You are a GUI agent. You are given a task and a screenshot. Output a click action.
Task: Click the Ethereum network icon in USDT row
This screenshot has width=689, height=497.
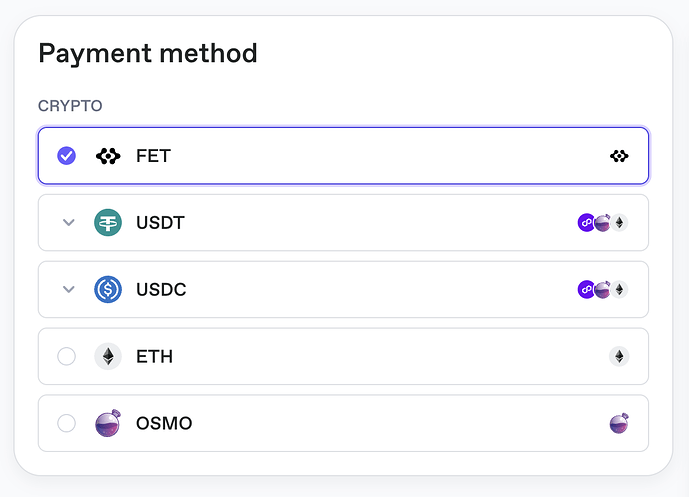pyautogui.click(x=620, y=223)
